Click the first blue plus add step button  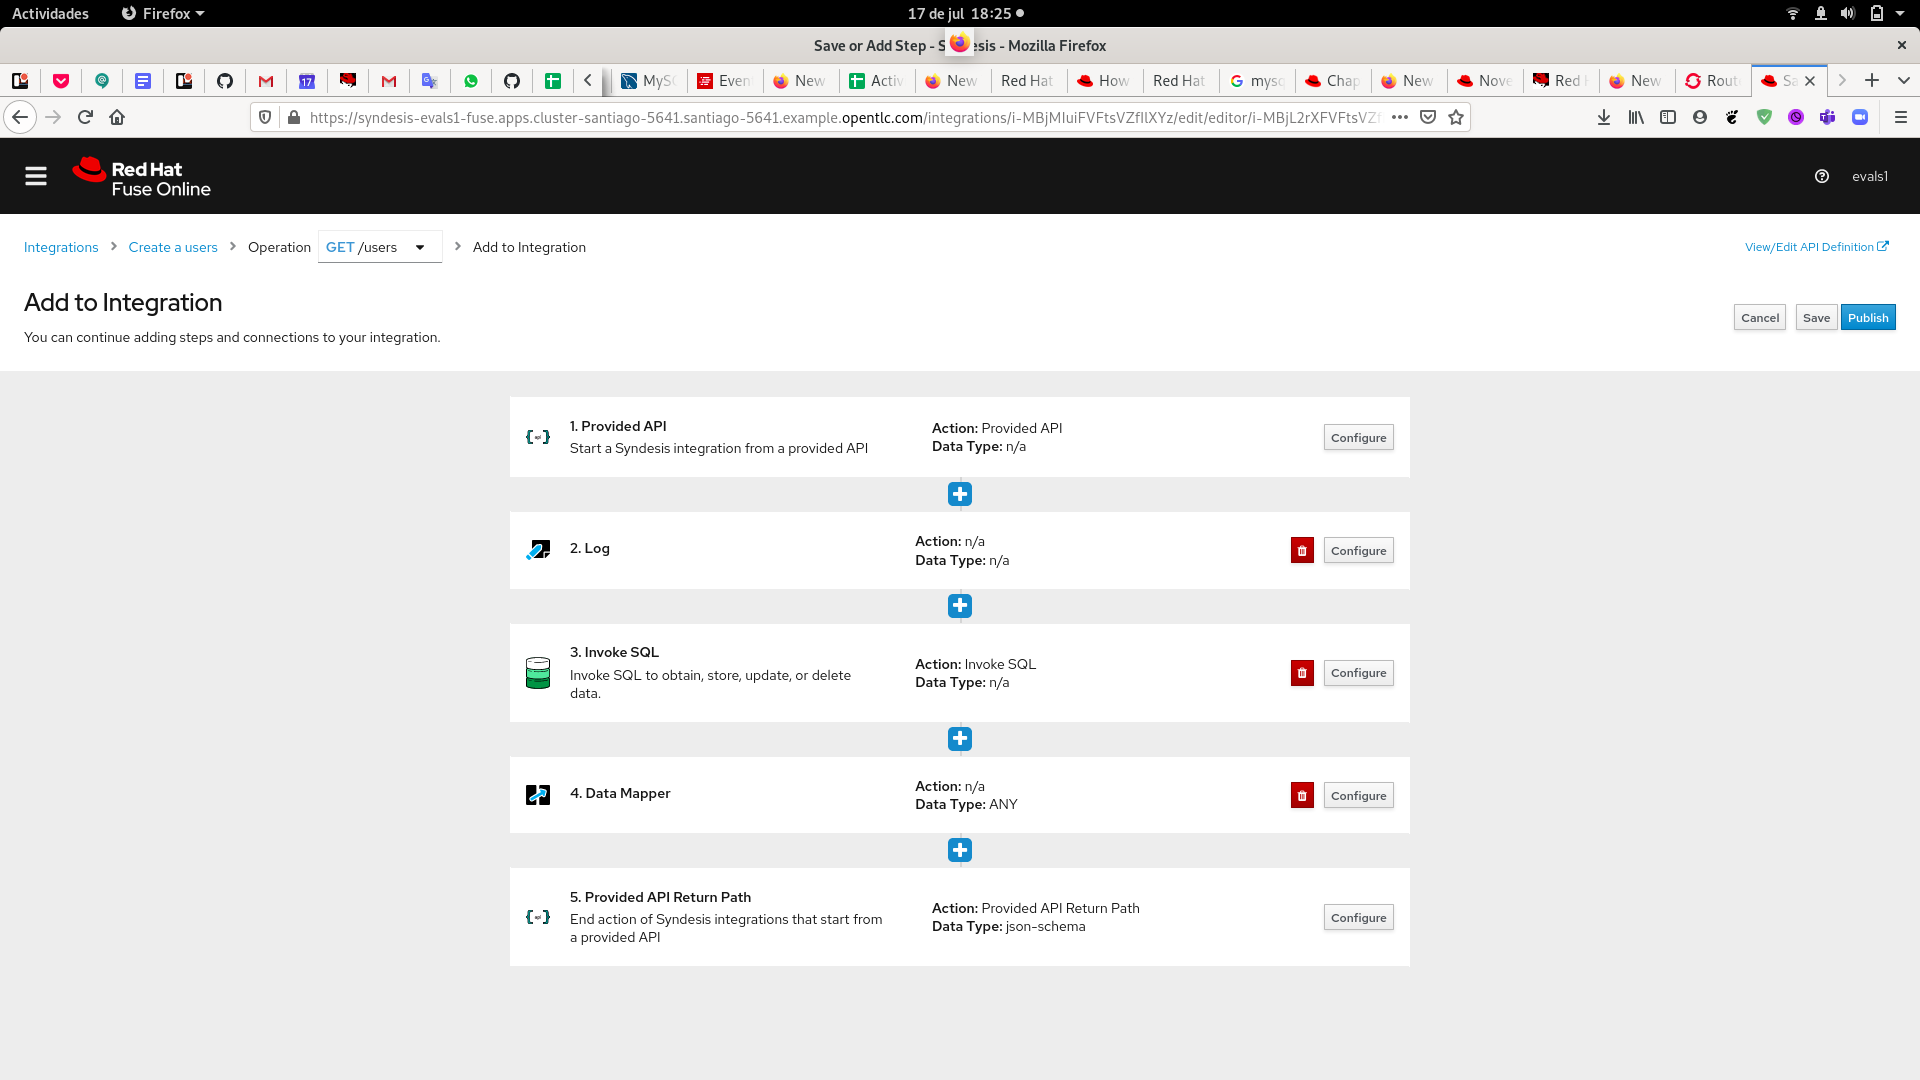960,493
